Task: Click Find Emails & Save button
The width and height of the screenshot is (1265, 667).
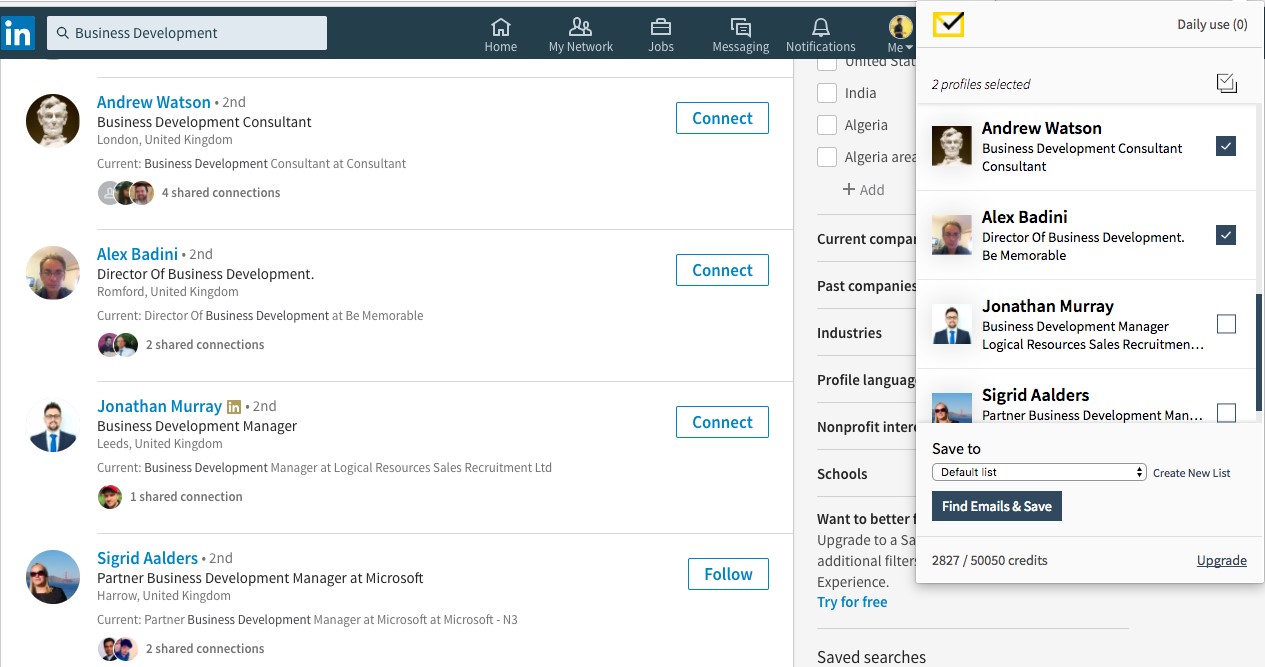Action: (x=997, y=506)
